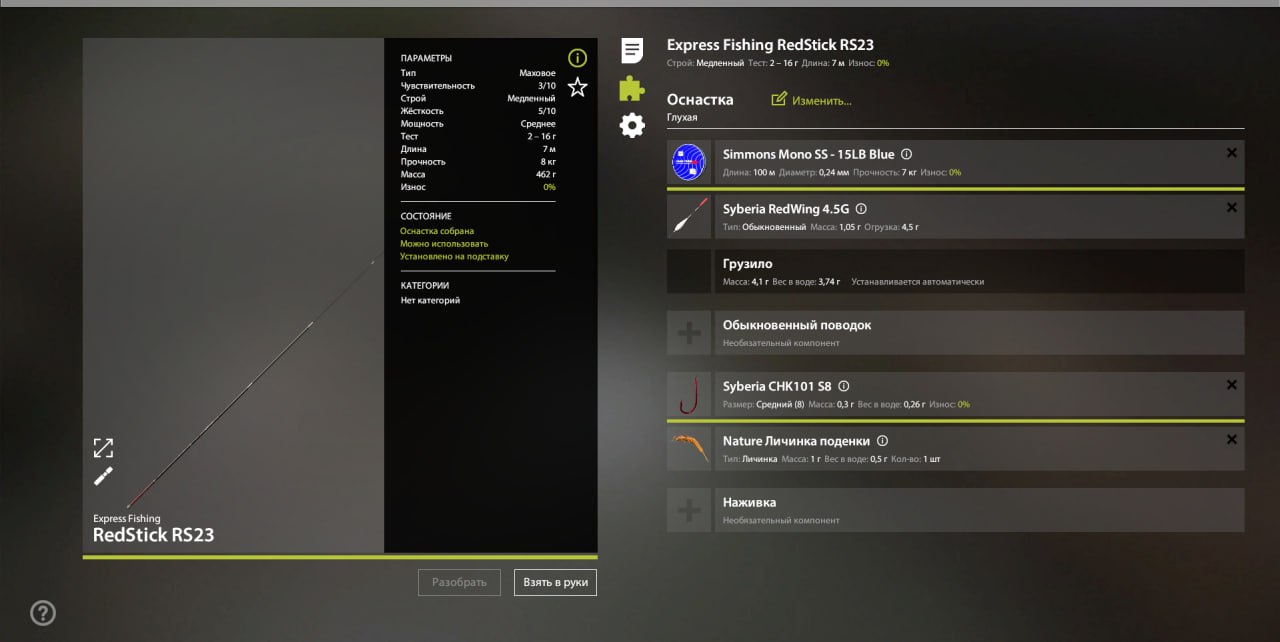Click the Разобрать button
This screenshot has width=1280, height=642.
pyautogui.click(x=459, y=582)
